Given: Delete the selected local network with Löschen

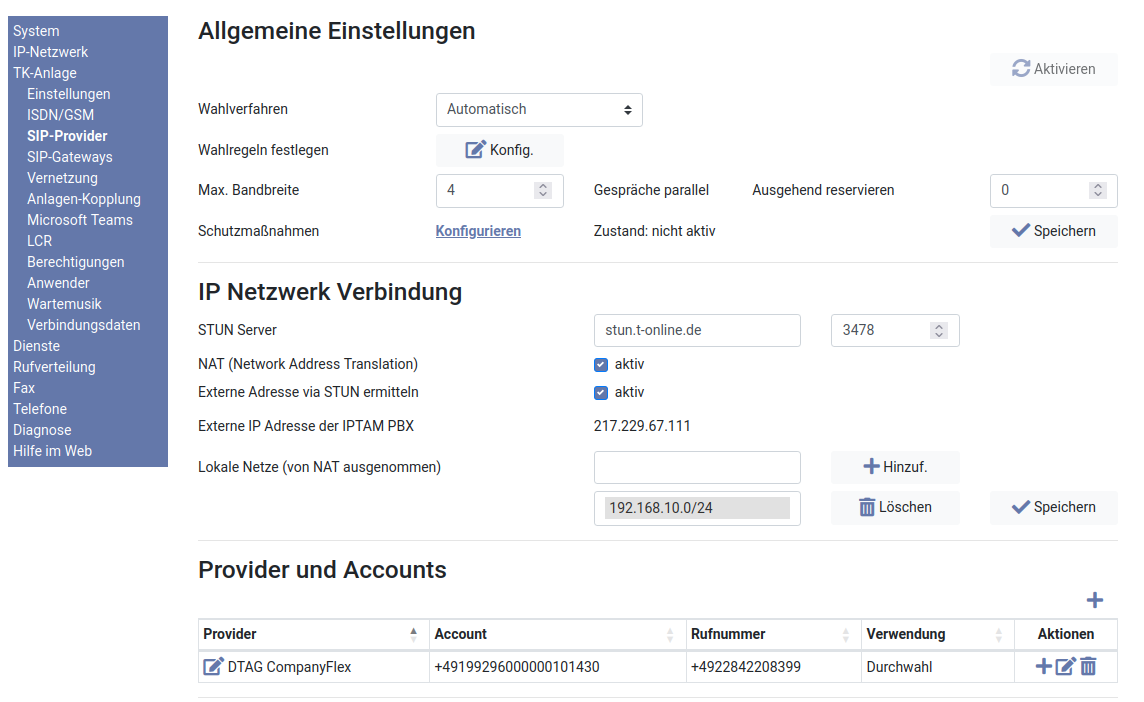Looking at the screenshot, I should (x=895, y=507).
